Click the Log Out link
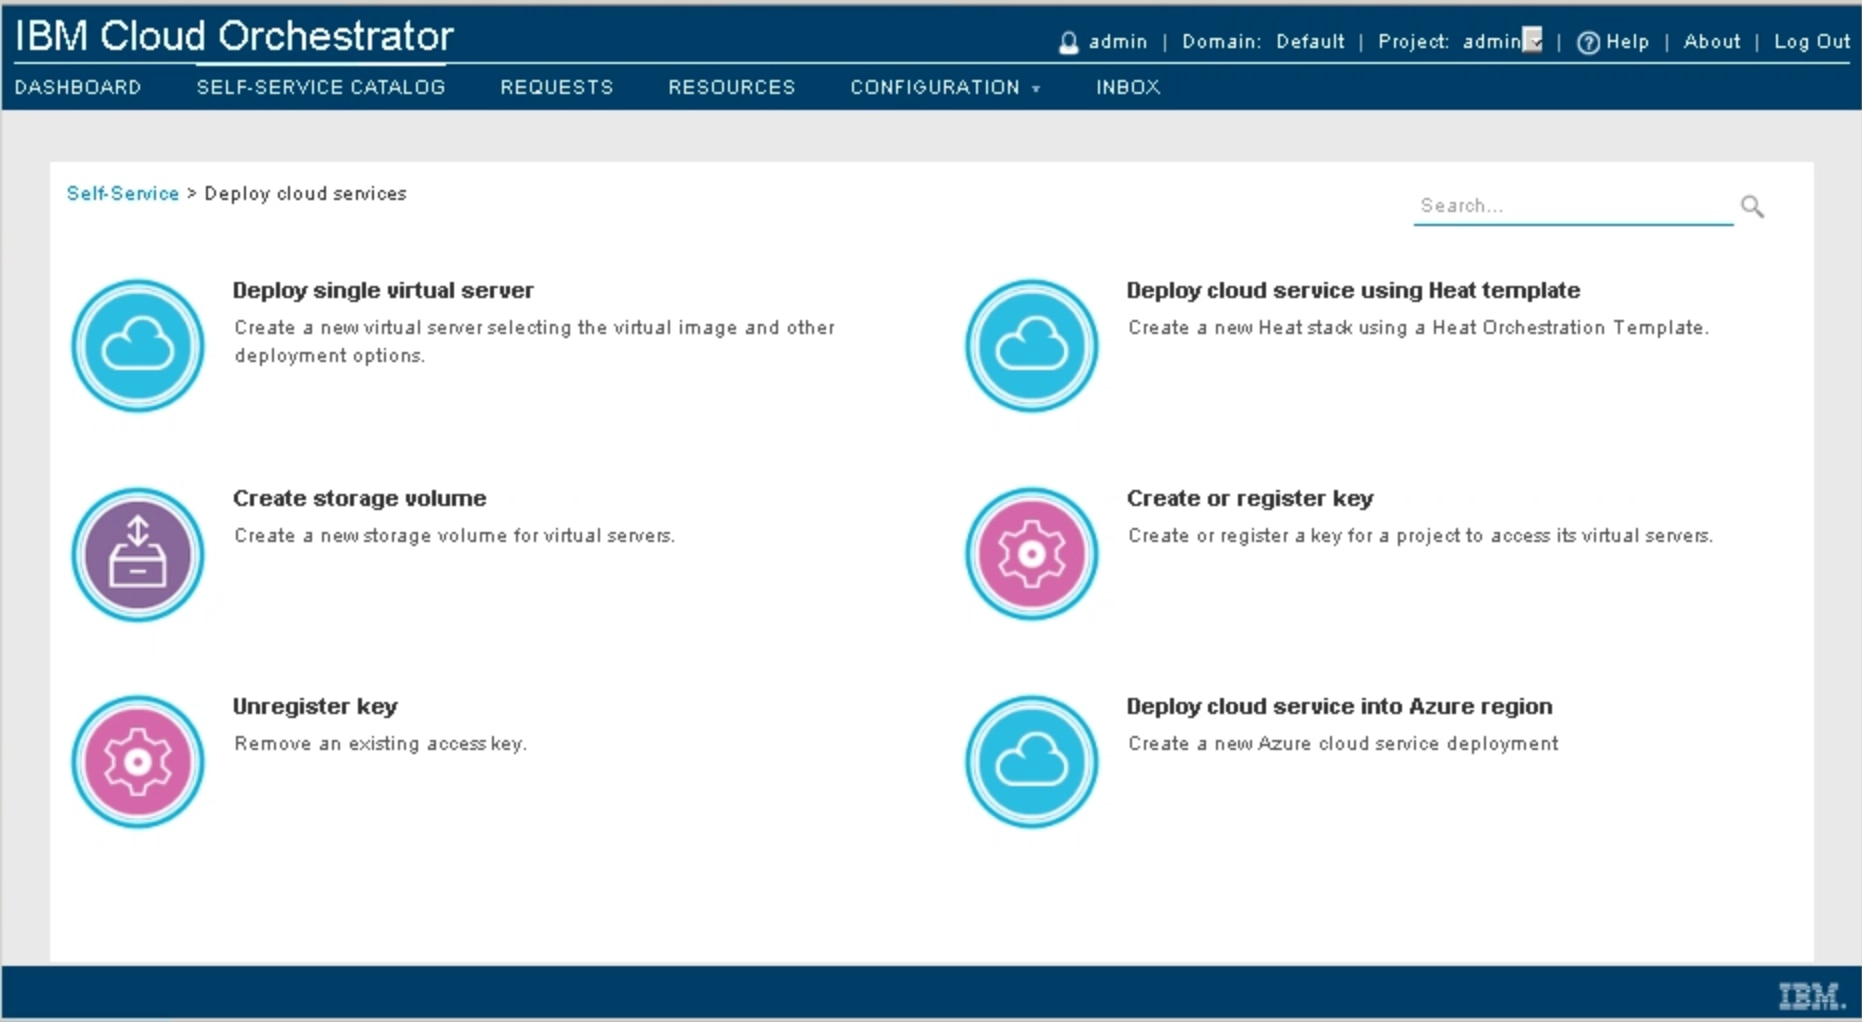1862x1022 pixels. [1811, 42]
